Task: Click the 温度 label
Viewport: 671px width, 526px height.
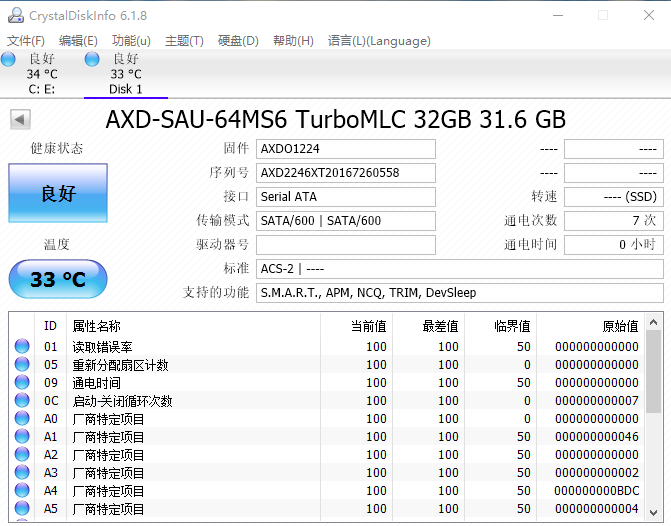Action: coord(56,244)
